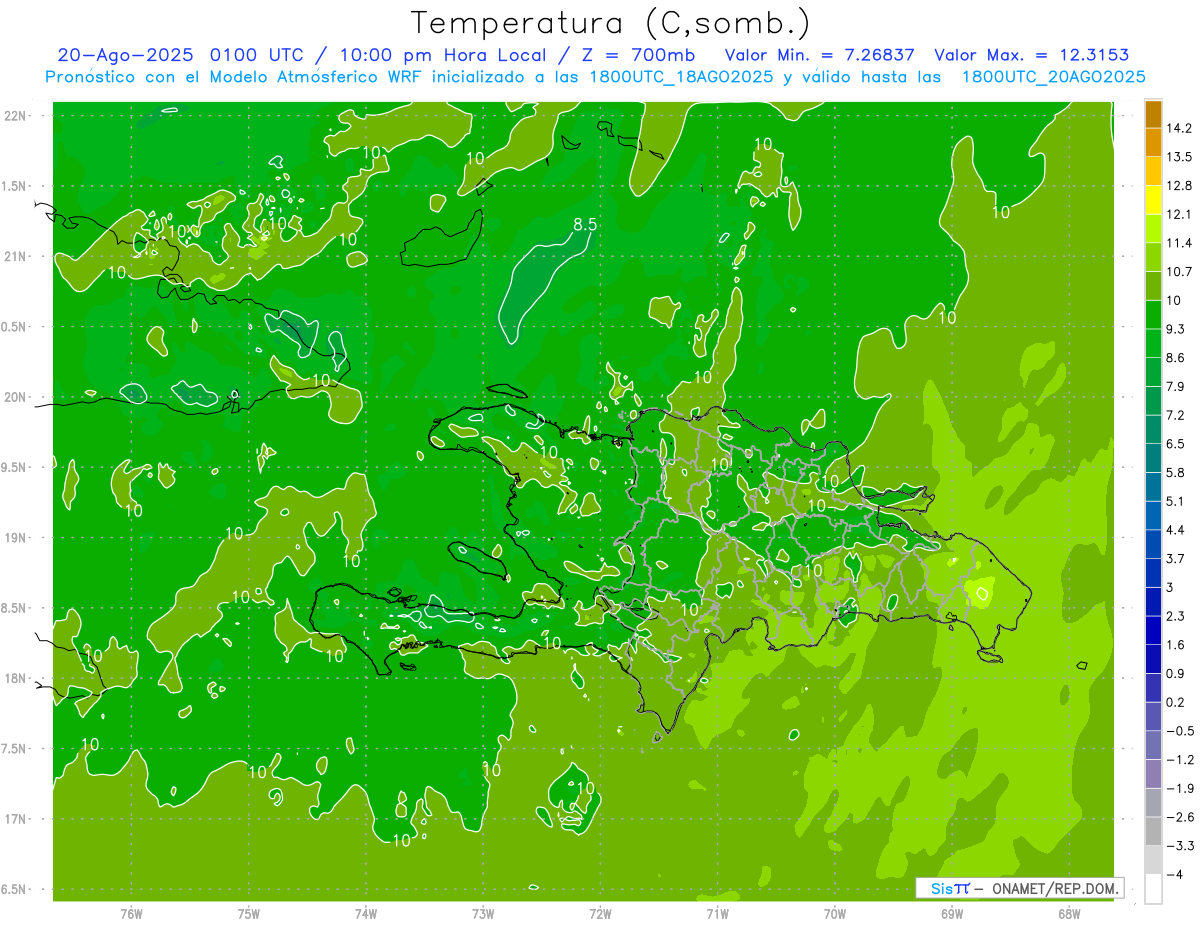Viewport: 1200px width, 927px height.
Task: Click the '71W' longitude axis label
Action: 717,913
